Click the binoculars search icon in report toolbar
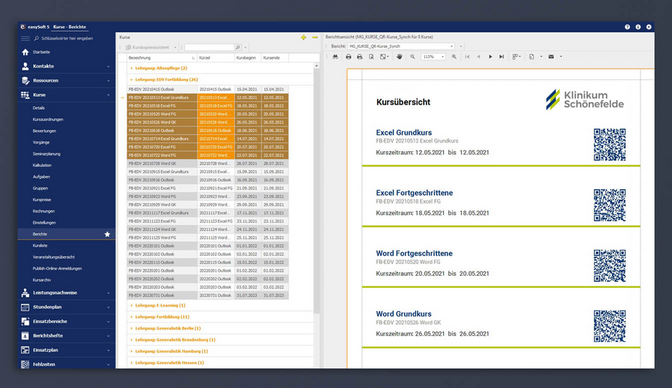This screenshot has height=388, width=672. [335, 57]
